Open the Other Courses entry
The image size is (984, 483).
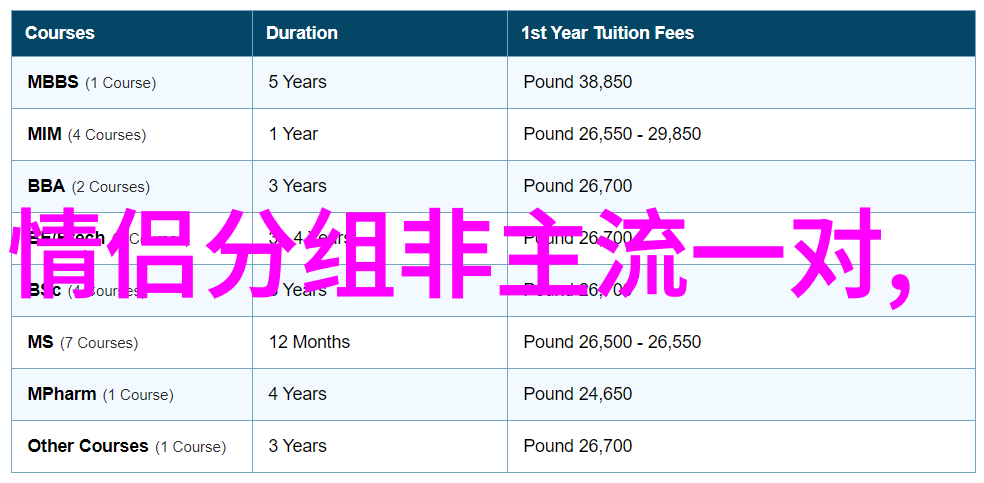pyautogui.click(x=127, y=447)
